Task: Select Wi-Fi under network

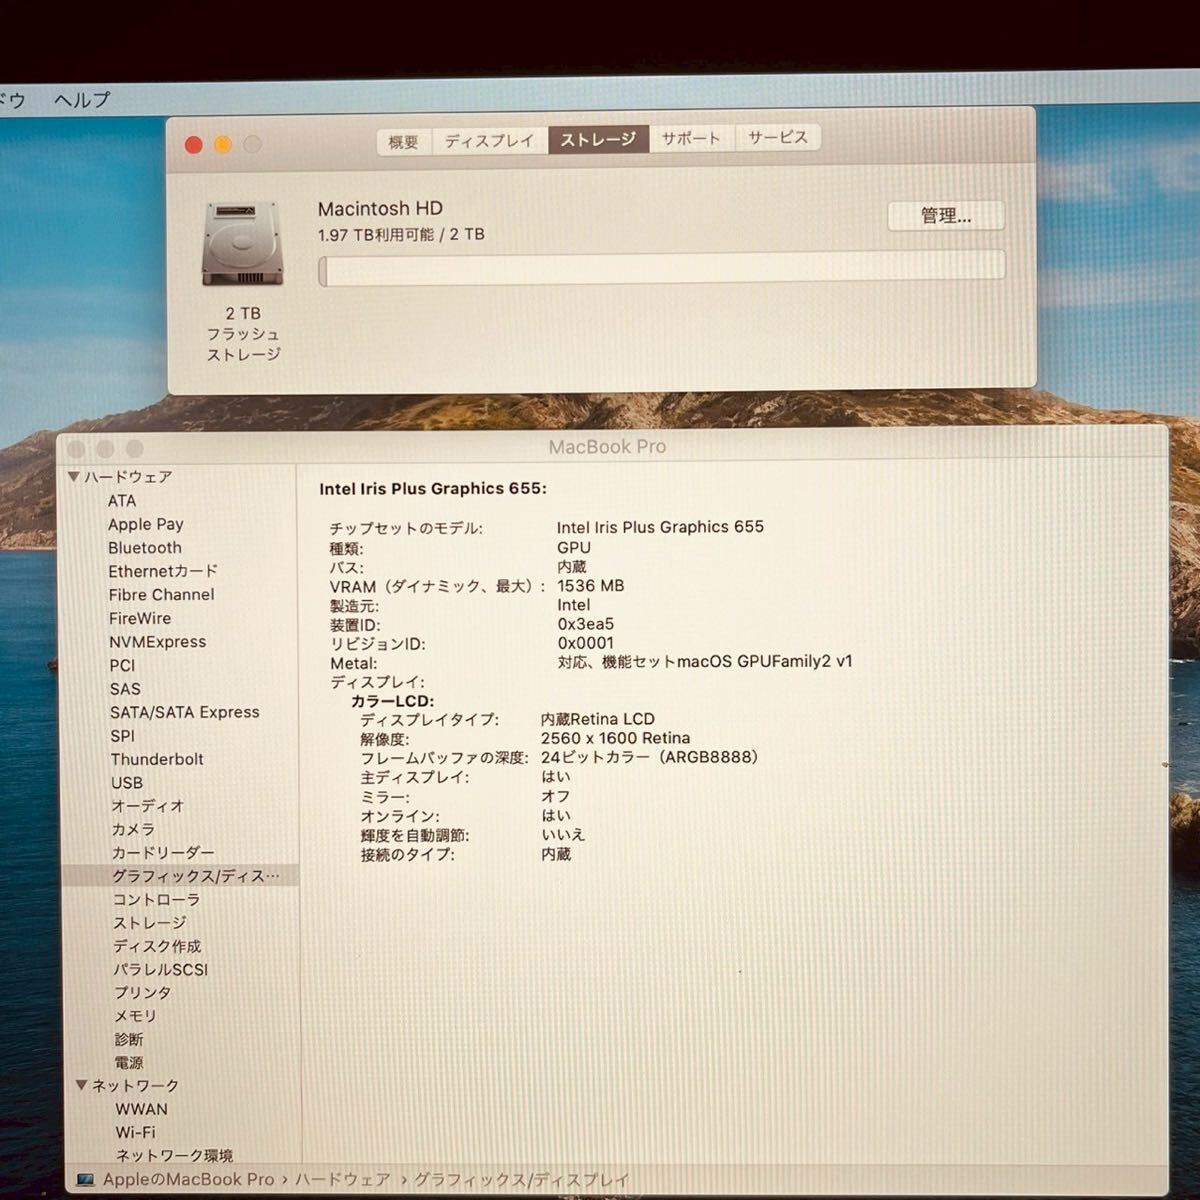Action: pyautogui.click(x=135, y=1133)
